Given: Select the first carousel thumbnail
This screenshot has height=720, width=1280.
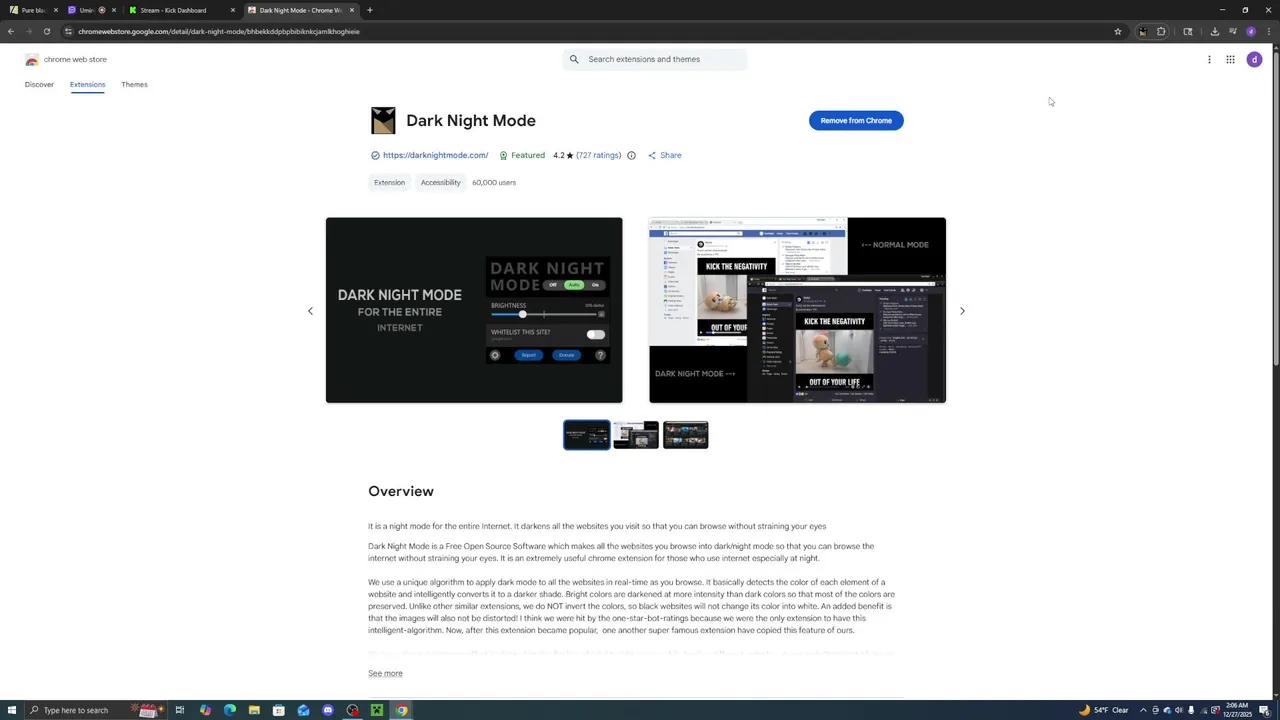Looking at the screenshot, I should tap(586, 435).
